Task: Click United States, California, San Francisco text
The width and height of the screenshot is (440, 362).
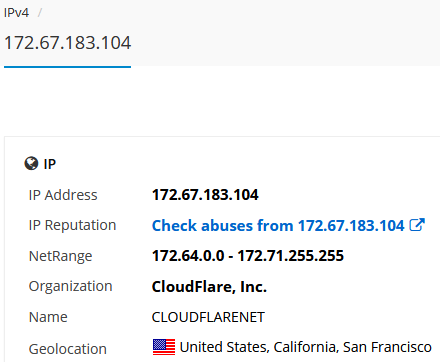Action: tap(306, 347)
